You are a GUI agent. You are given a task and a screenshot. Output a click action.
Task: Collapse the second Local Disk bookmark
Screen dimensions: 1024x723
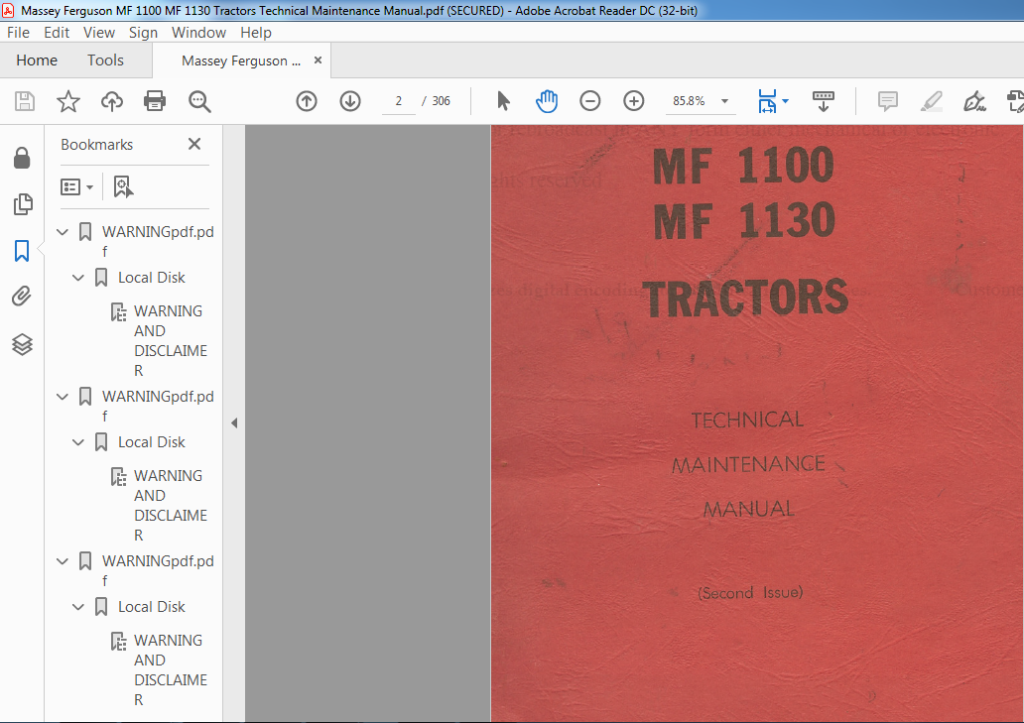pyautogui.click(x=78, y=442)
